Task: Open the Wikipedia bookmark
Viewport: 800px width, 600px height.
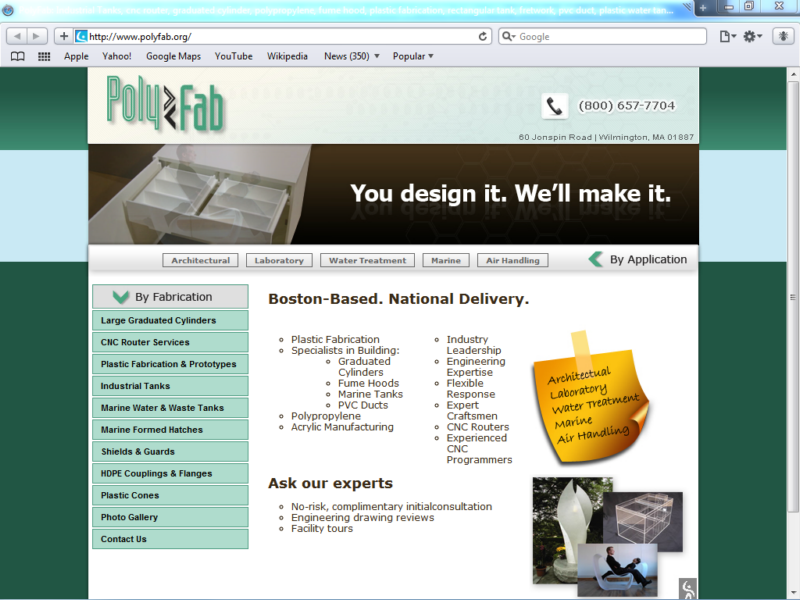Action: pos(287,56)
